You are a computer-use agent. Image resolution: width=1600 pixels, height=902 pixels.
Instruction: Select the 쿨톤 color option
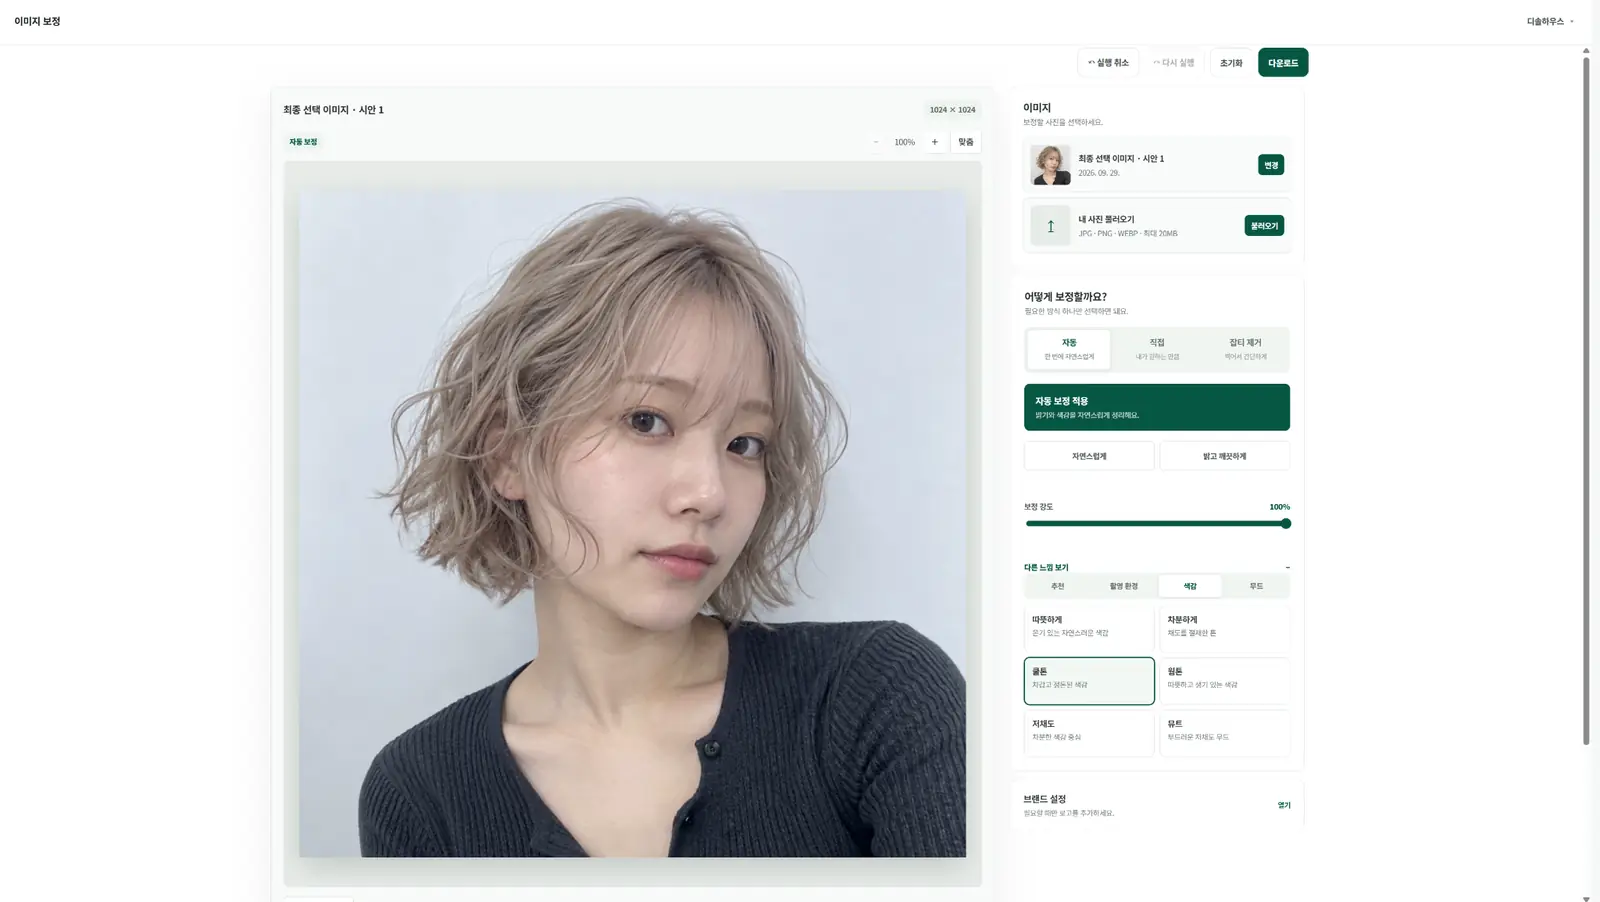[1089, 681]
